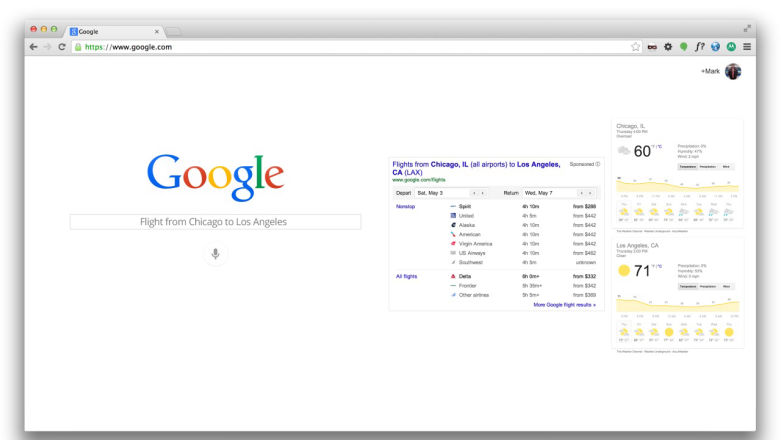Select last day in Los Angeles forecast row
The height and width of the screenshot is (440, 781).
(729, 332)
